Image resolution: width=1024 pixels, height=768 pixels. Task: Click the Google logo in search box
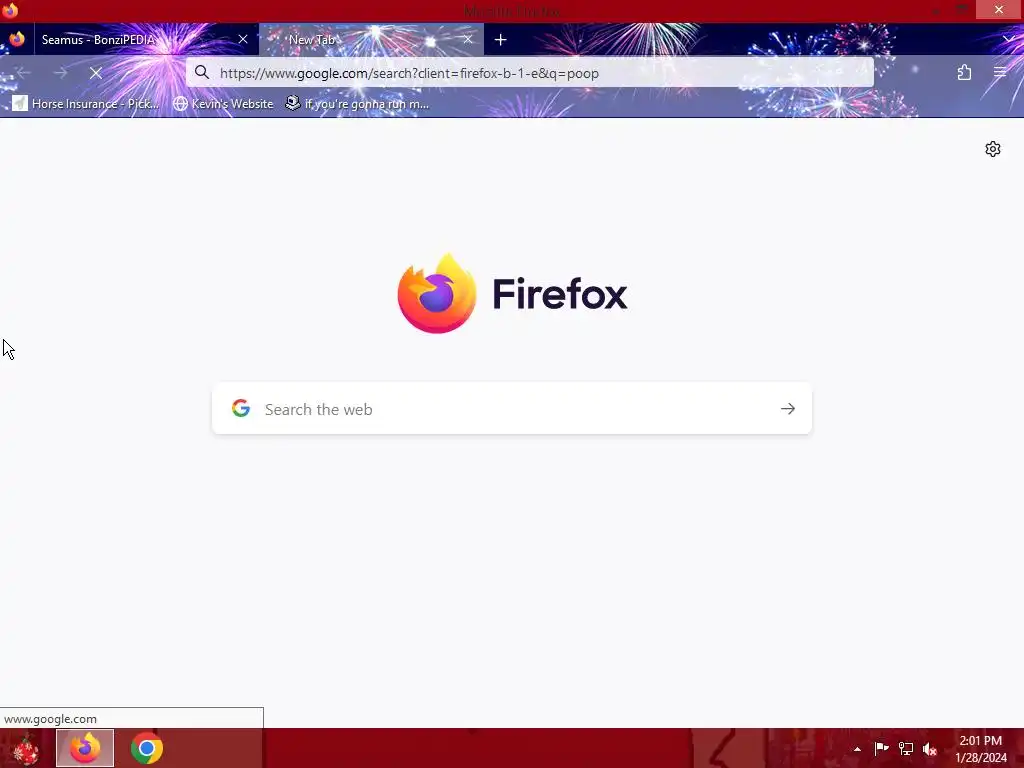coord(241,408)
